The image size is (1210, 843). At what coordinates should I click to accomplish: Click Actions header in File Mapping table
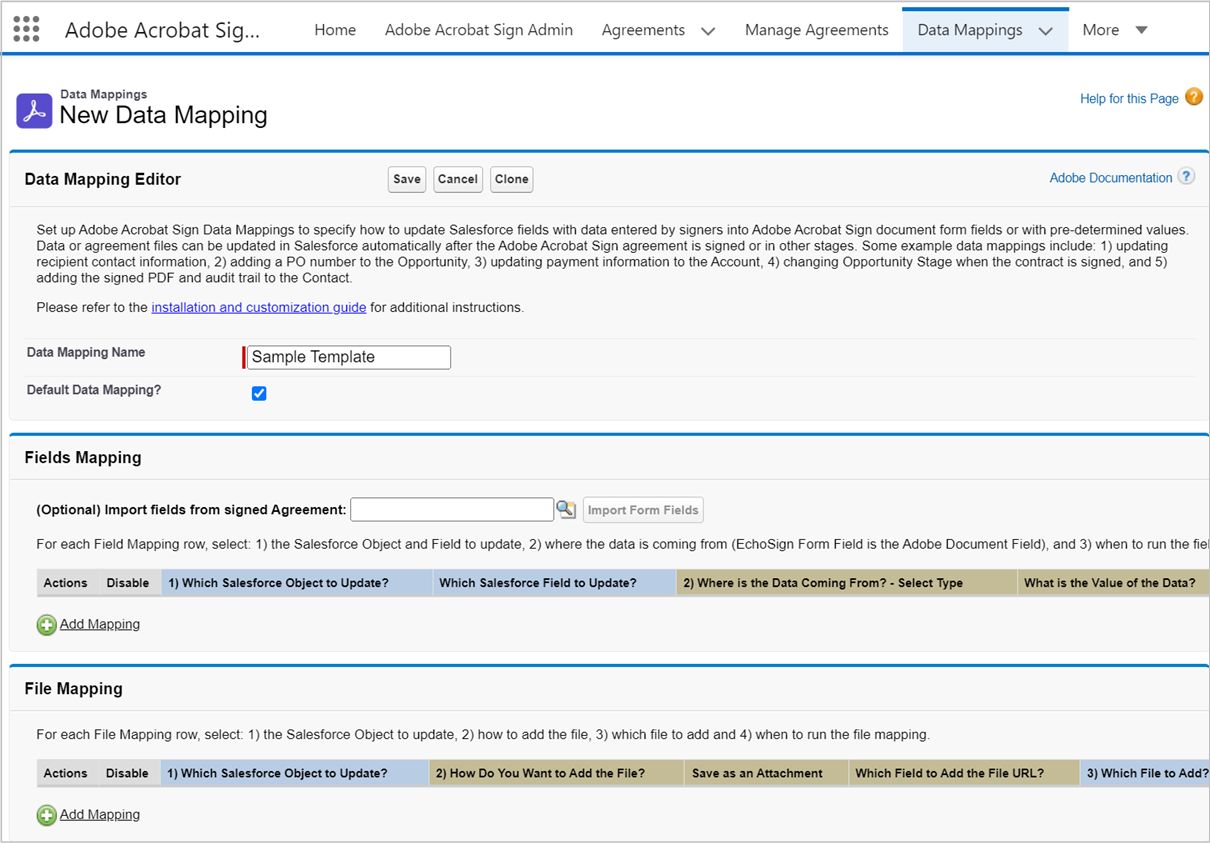[x=66, y=773]
